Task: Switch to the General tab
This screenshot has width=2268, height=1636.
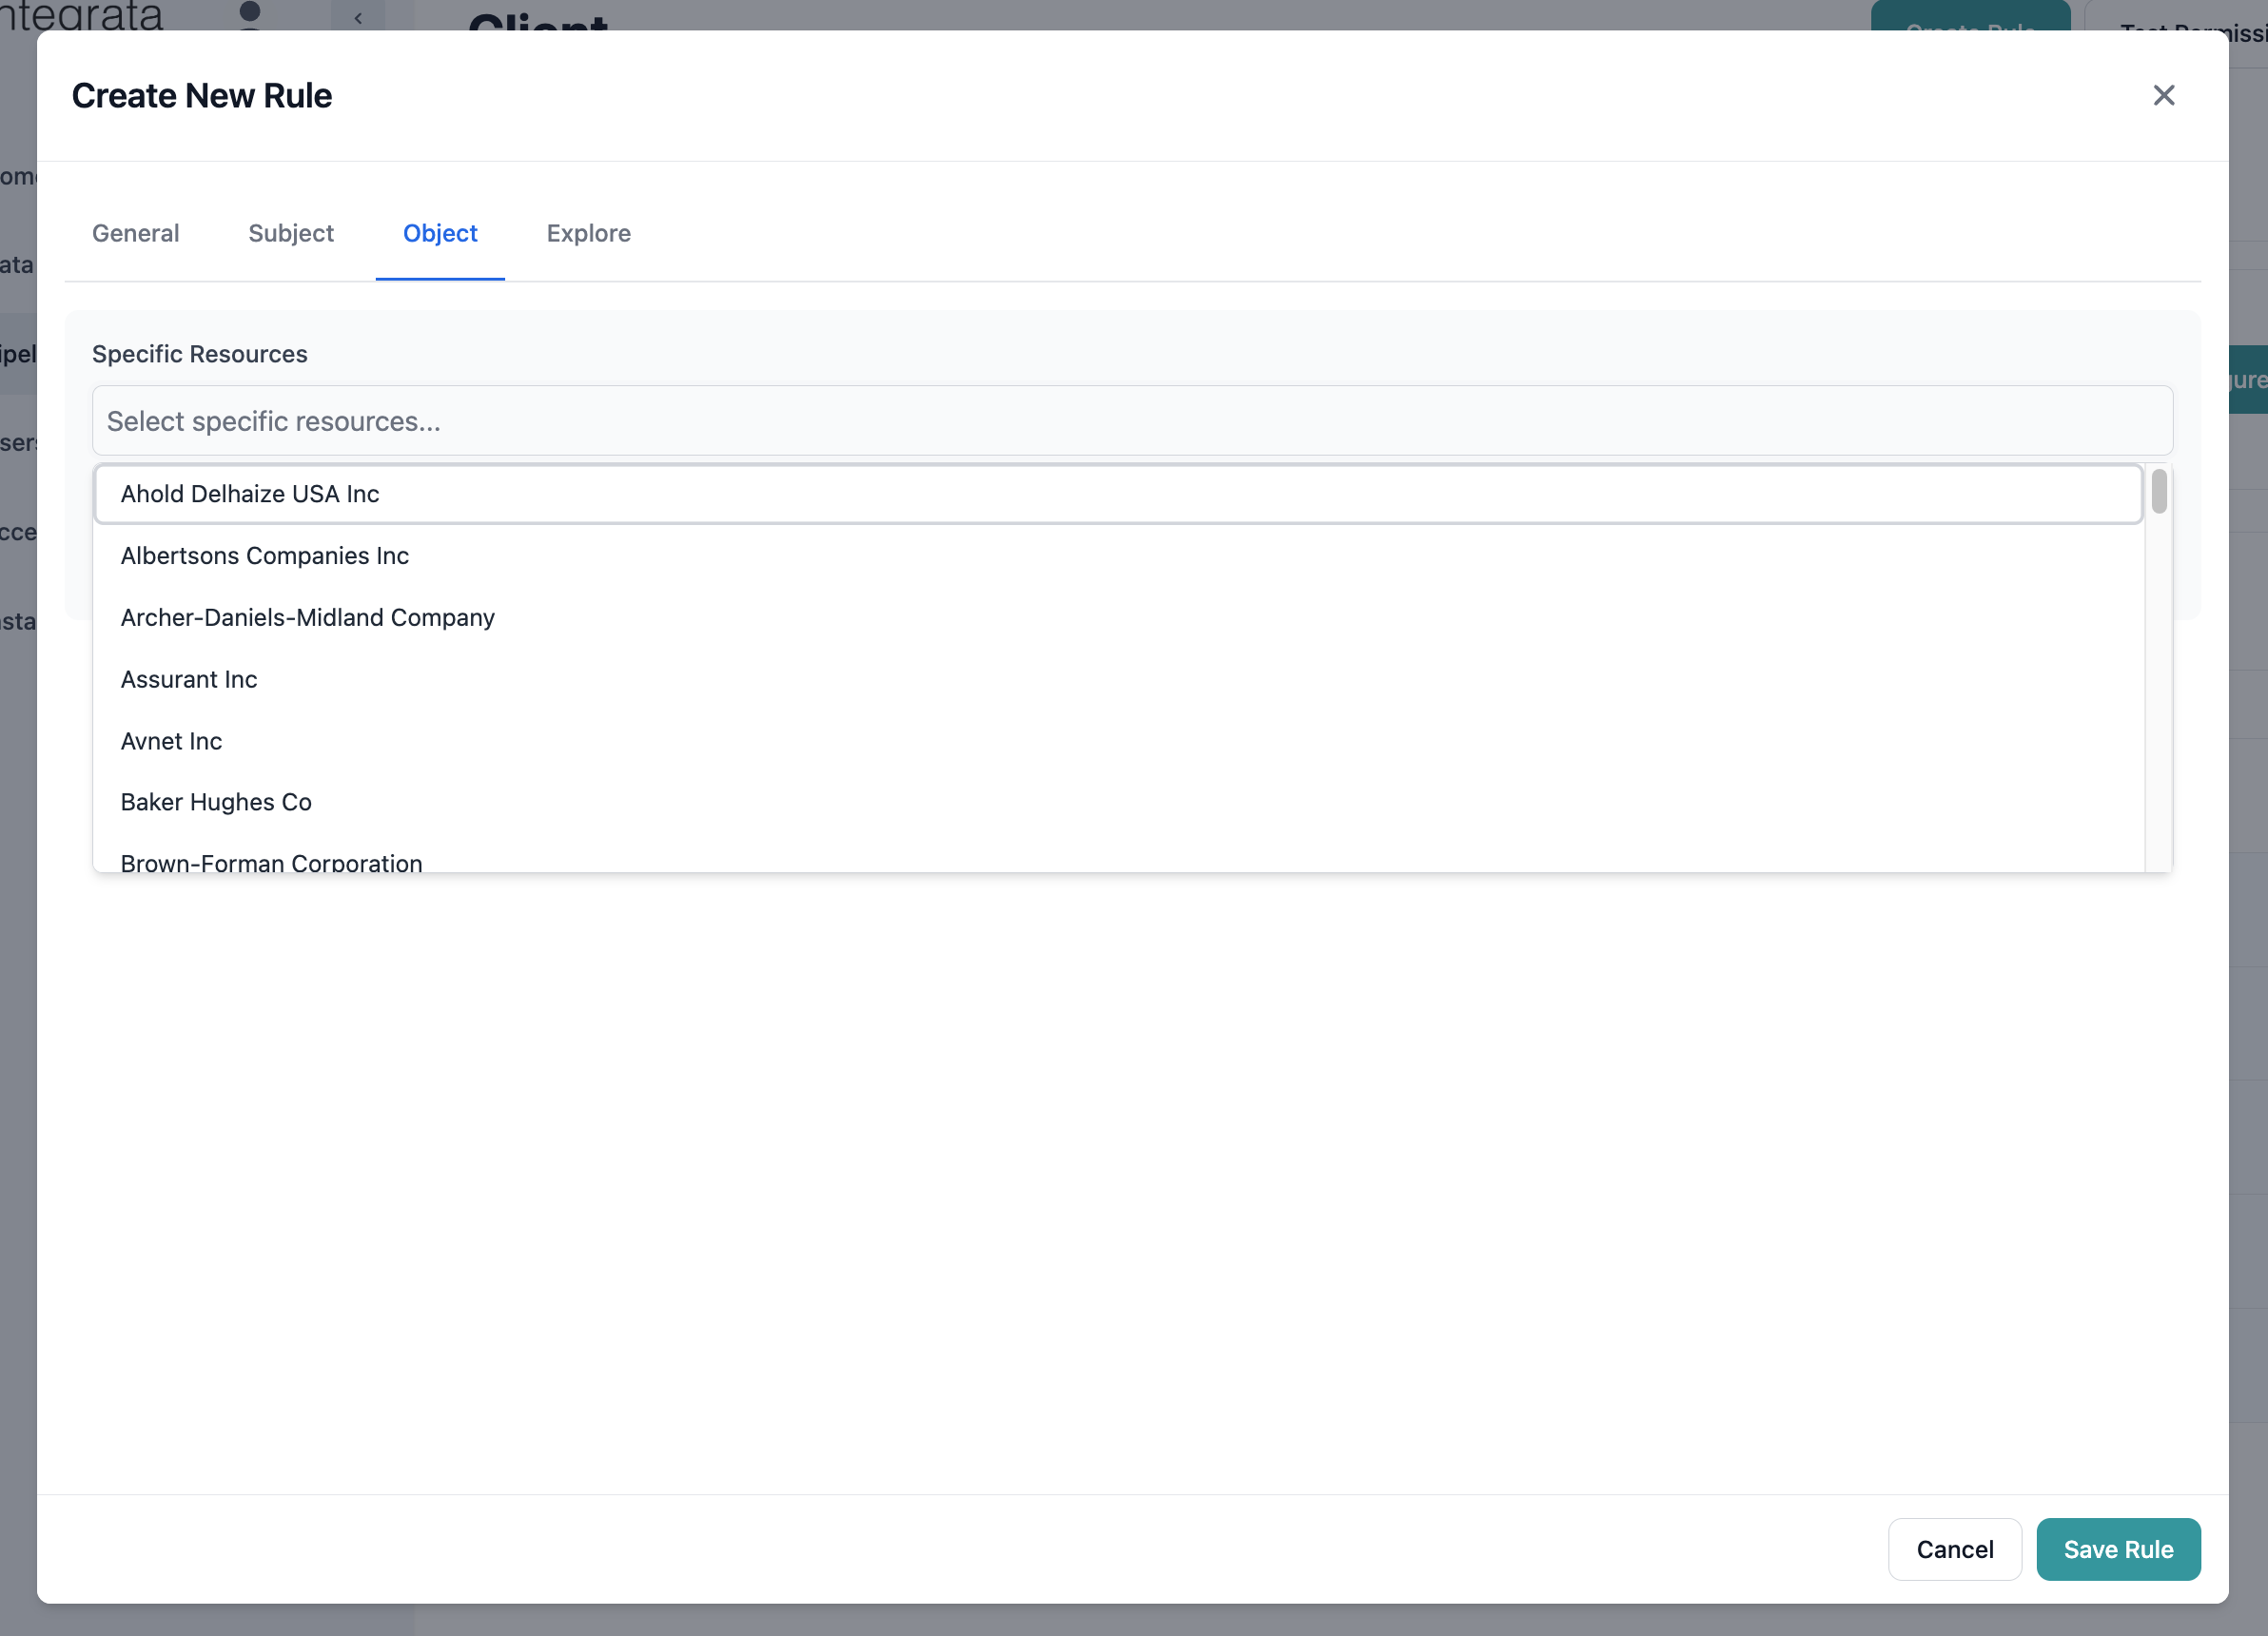Action: pos(135,233)
